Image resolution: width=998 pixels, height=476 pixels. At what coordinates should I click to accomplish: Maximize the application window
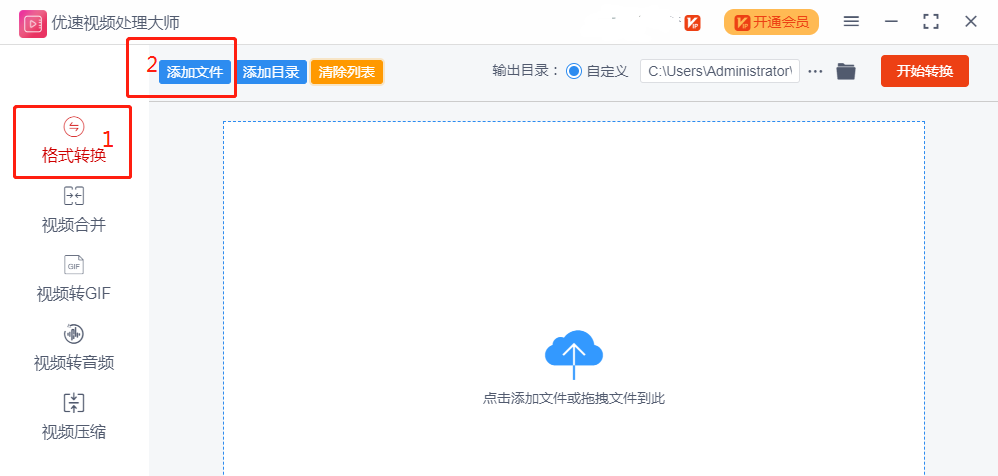click(930, 21)
